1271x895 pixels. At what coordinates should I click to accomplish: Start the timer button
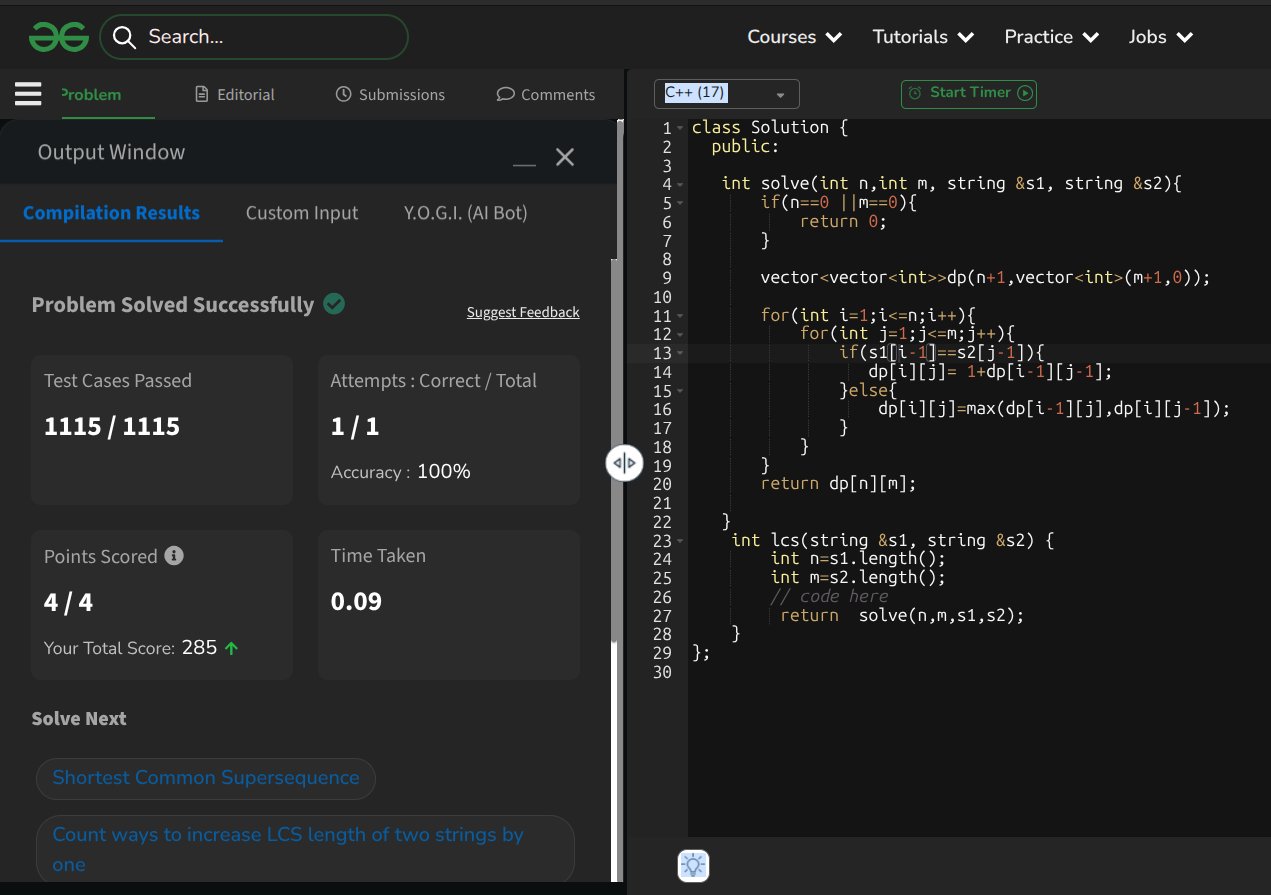tap(968, 93)
